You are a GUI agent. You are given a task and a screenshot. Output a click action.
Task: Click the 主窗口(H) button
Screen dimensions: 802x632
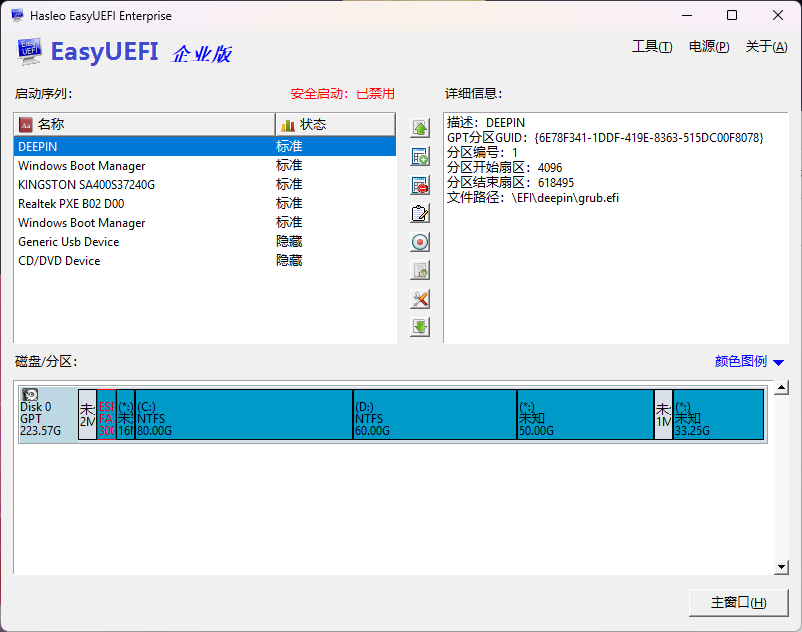739,602
